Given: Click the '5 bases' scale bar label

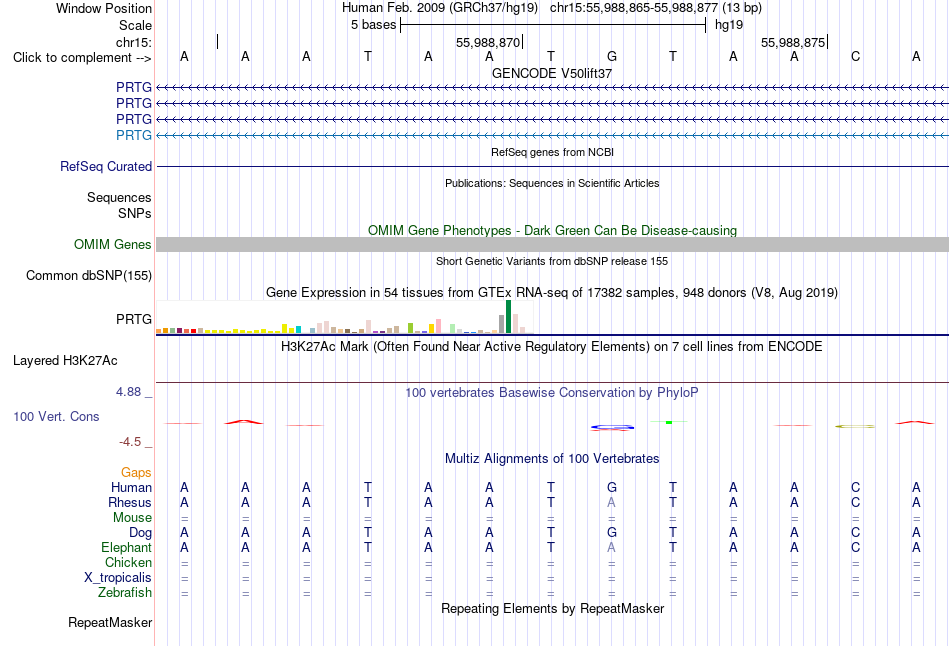Looking at the screenshot, I should pyautogui.click(x=373, y=25).
